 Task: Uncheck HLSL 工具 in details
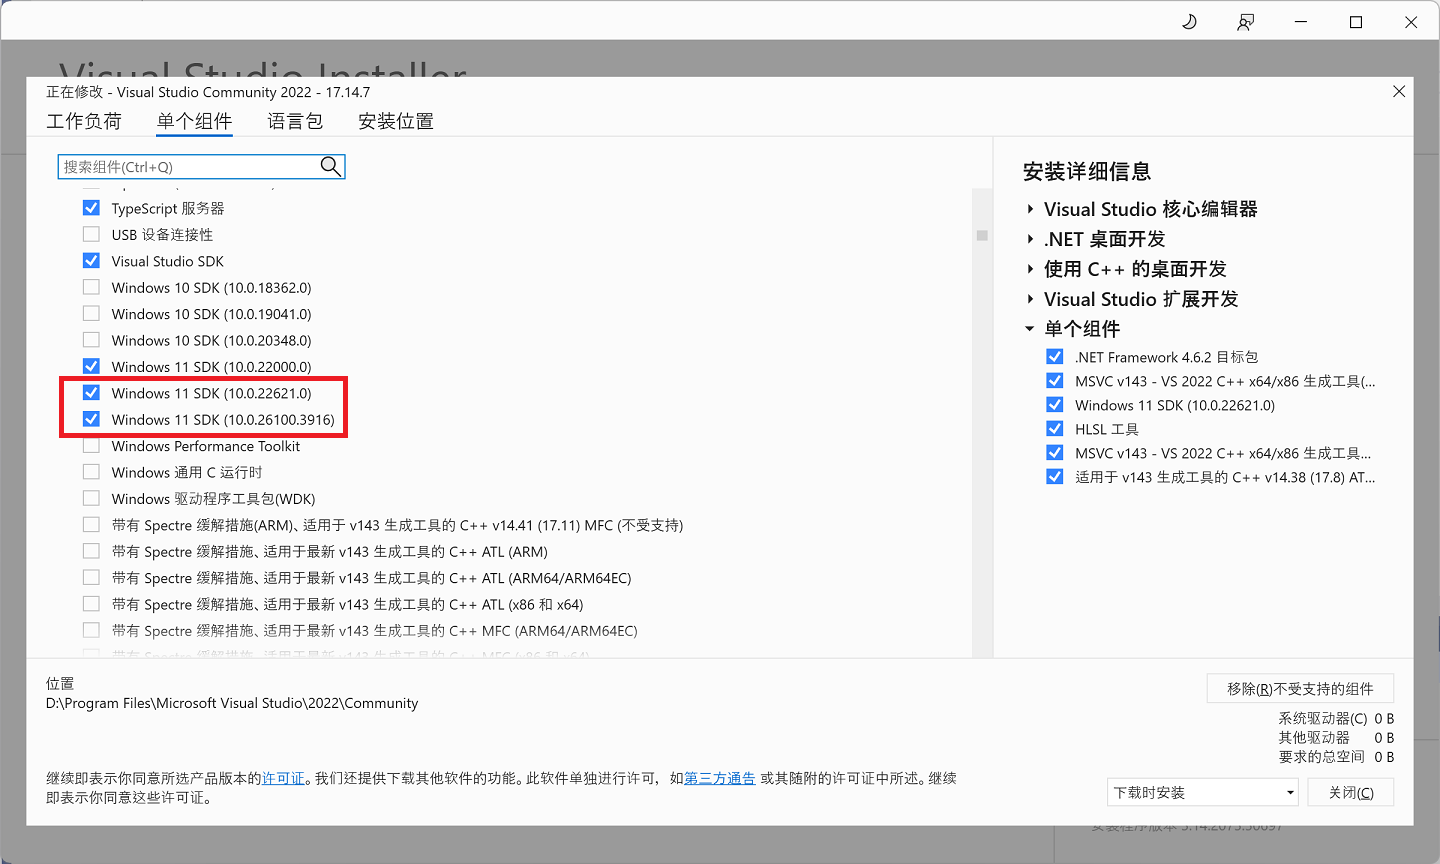pyautogui.click(x=1054, y=429)
